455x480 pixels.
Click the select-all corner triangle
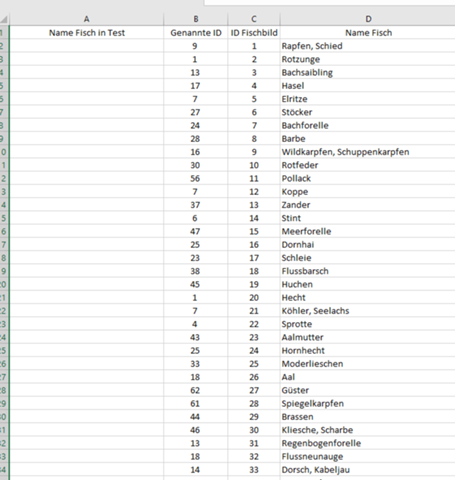(x=4, y=19)
